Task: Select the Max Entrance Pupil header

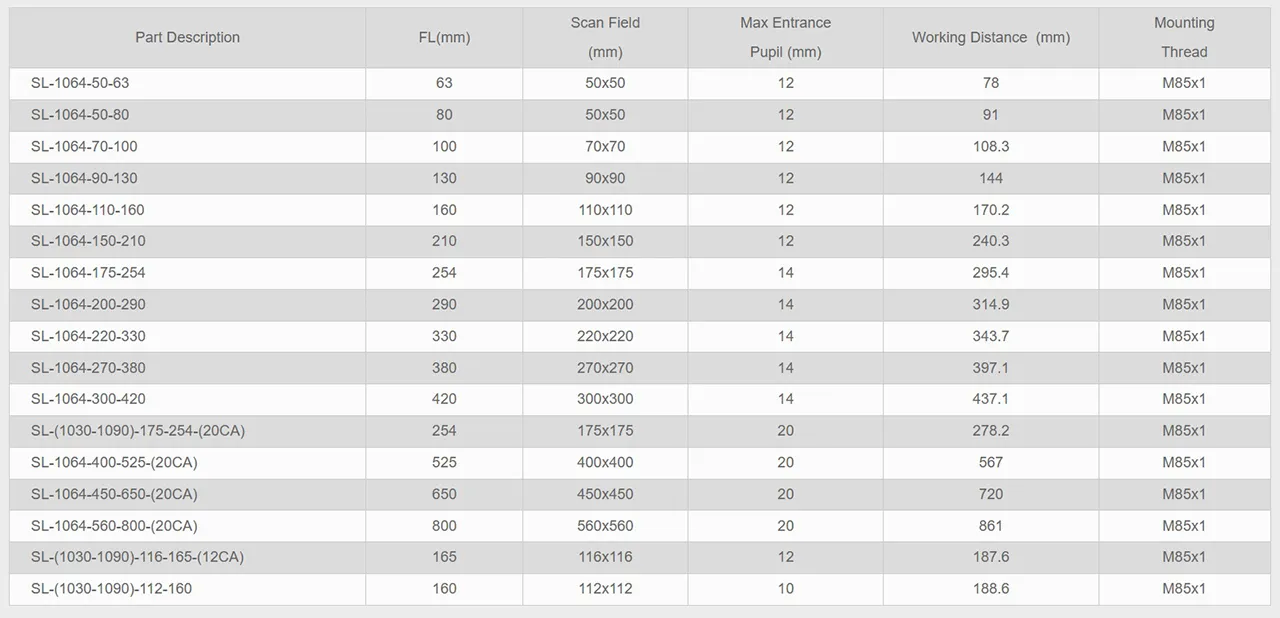Action: click(x=785, y=37)
